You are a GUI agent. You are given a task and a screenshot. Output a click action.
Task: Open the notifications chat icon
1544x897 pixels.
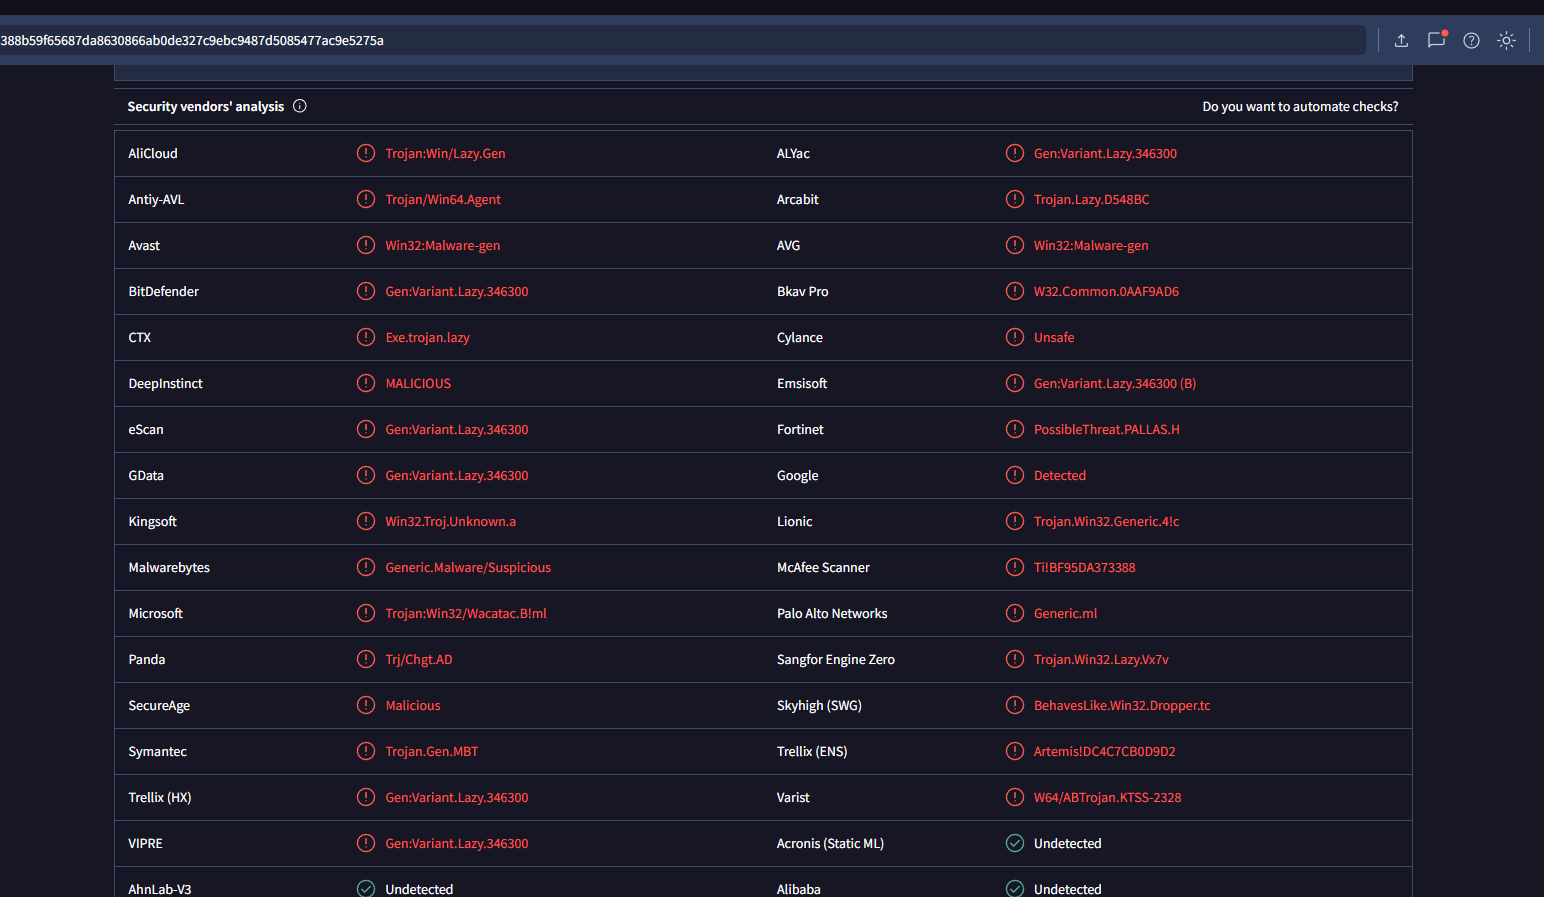[x=1436, y=41]
